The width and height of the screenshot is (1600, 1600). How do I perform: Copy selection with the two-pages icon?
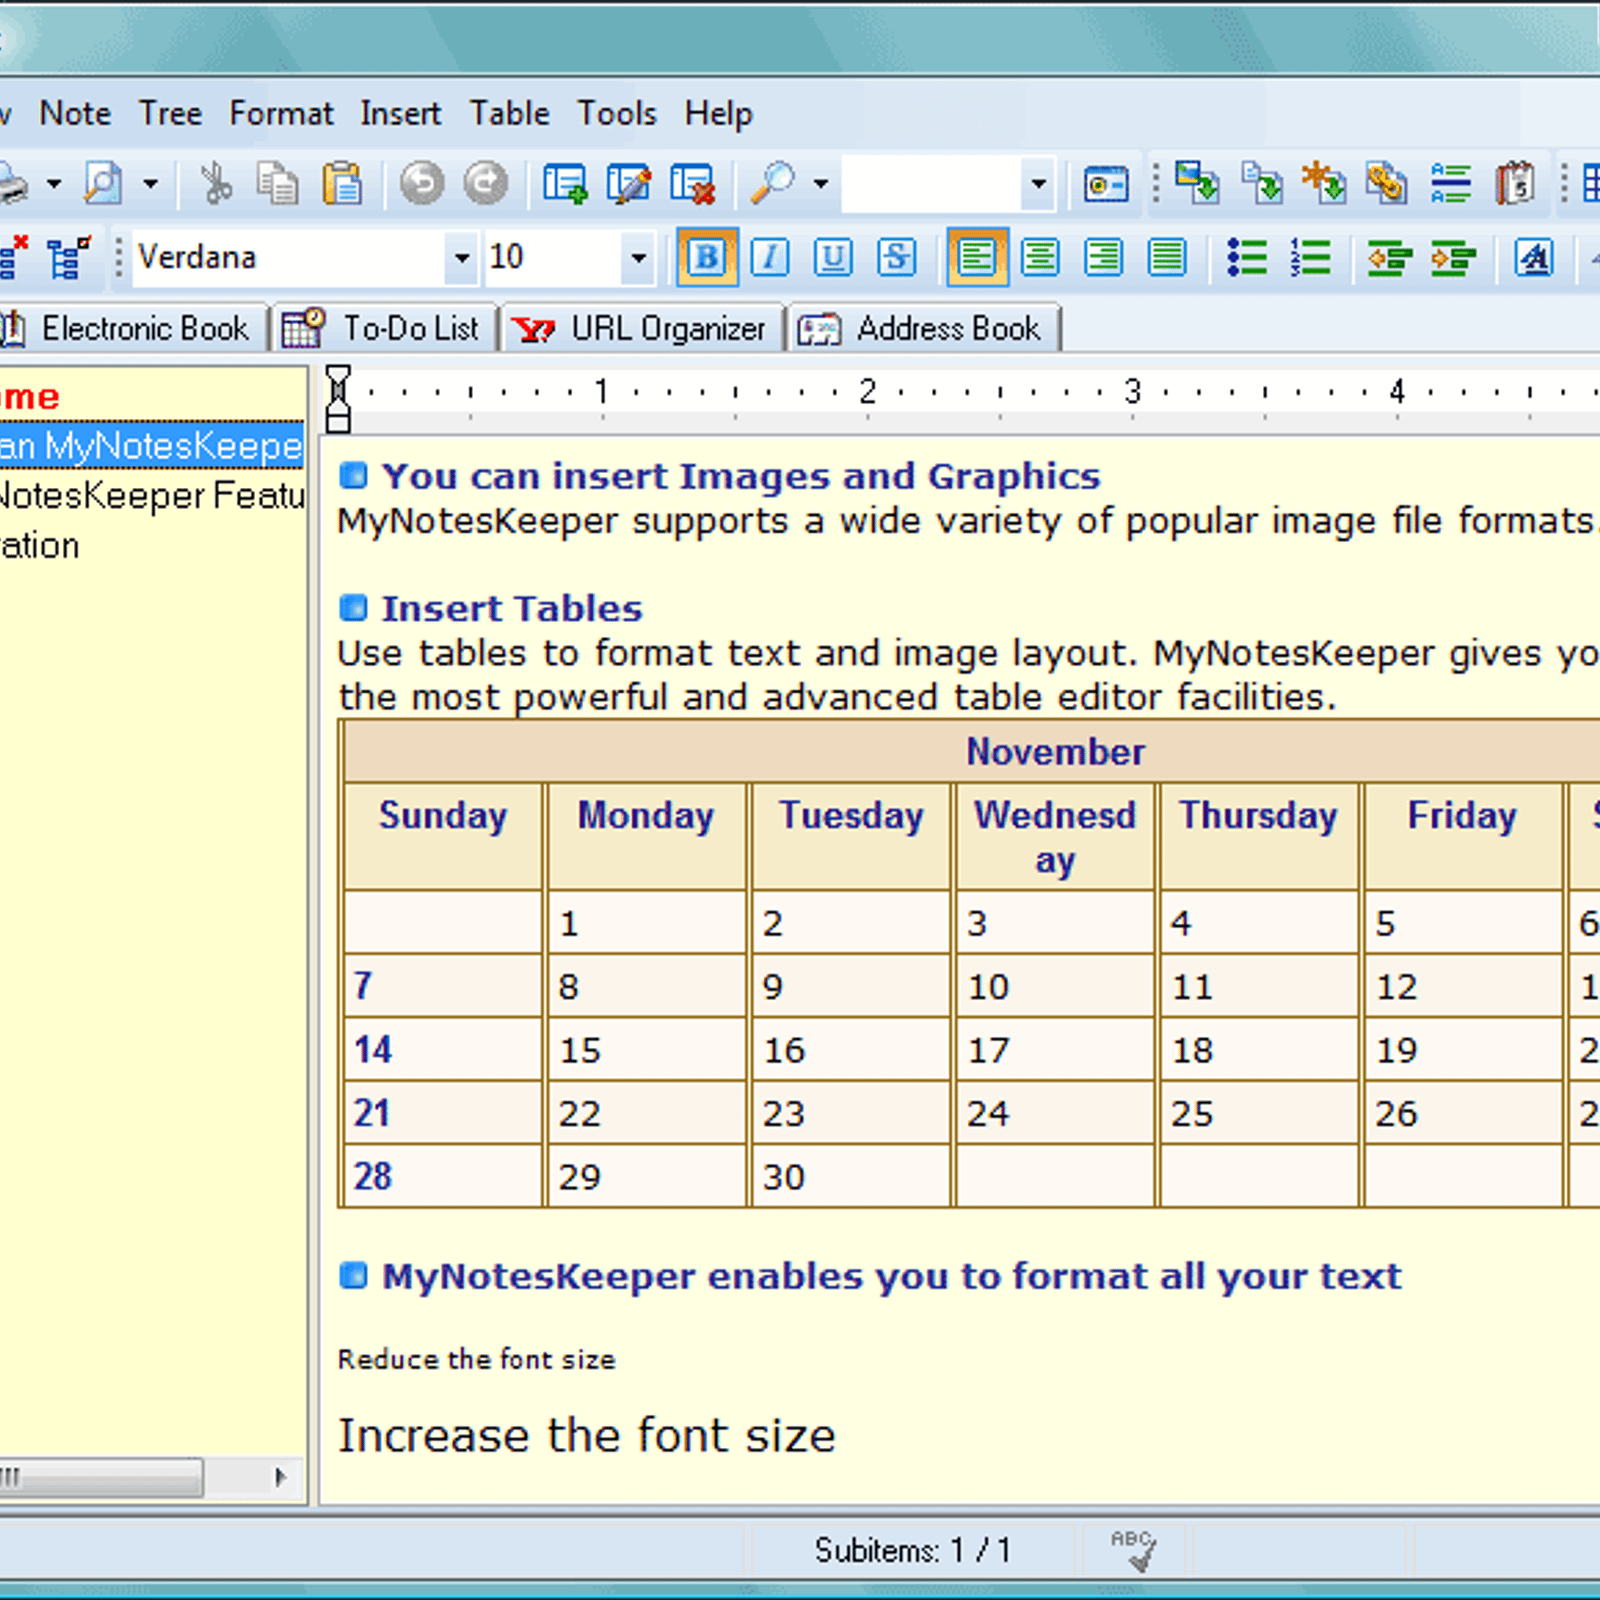point(278,184)
